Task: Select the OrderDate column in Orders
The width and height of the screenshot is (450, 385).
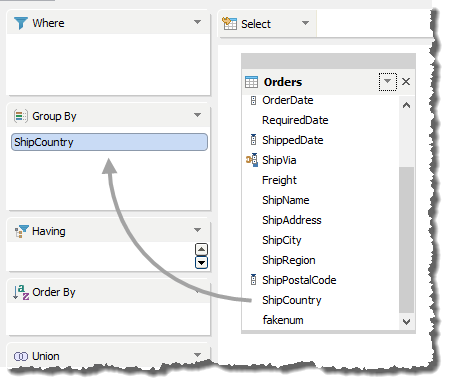Action: 288,100
